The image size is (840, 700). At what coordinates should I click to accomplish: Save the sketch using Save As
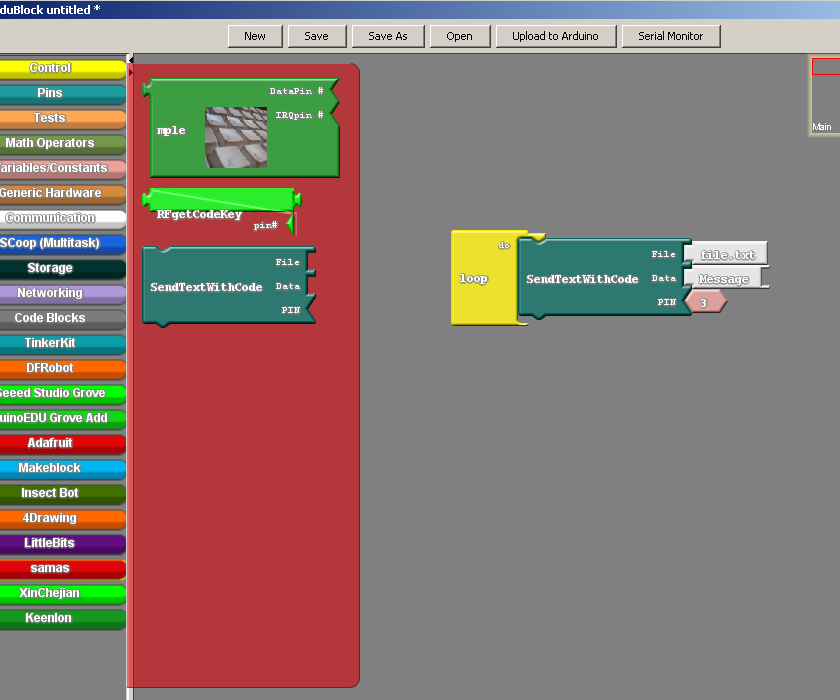[x=388, y=36]
